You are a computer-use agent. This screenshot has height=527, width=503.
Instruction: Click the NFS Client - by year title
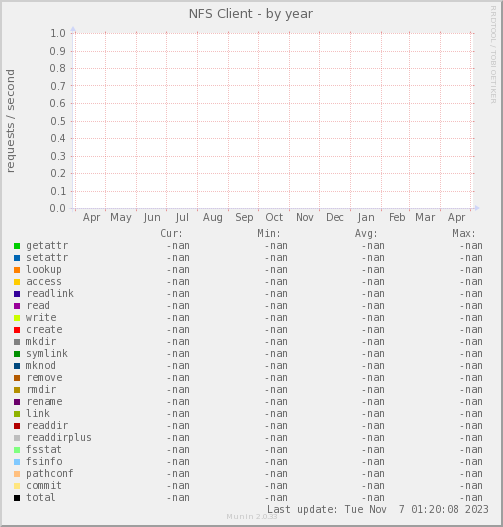[x=251, y=14]
